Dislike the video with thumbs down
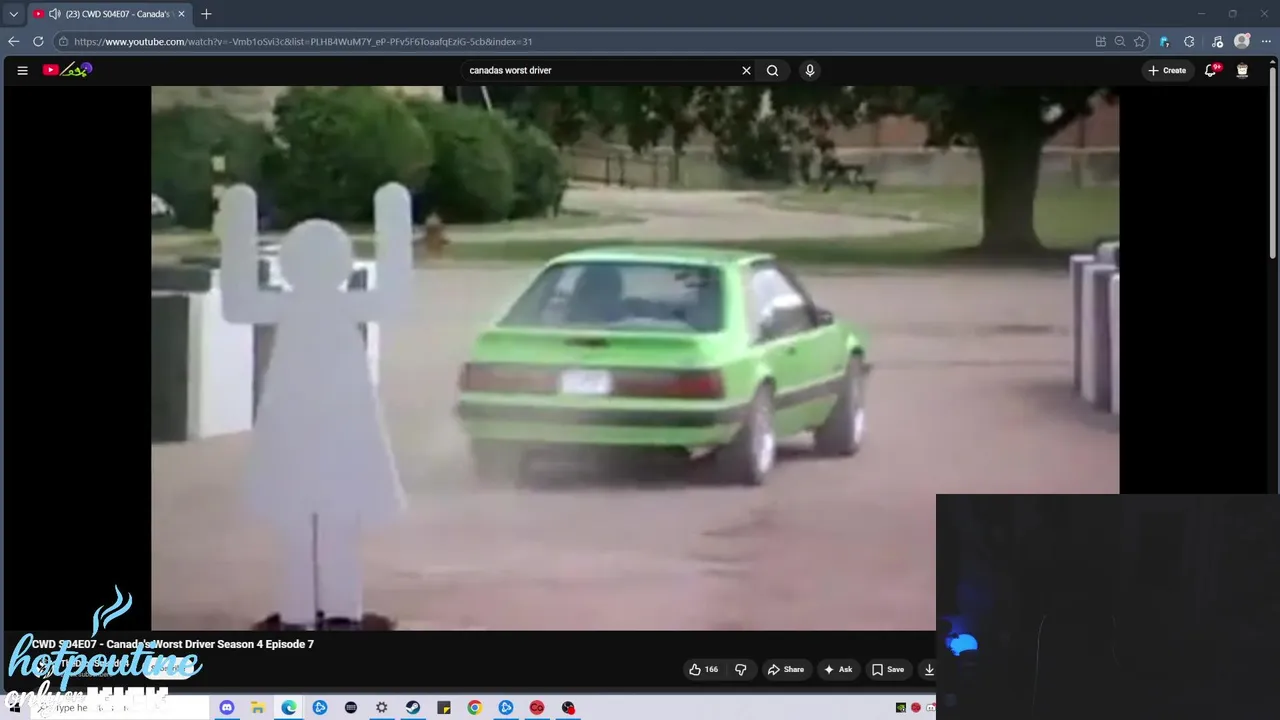Viewport: 1280px width, 720px height. pyautogui.click(x=741, y=669)
